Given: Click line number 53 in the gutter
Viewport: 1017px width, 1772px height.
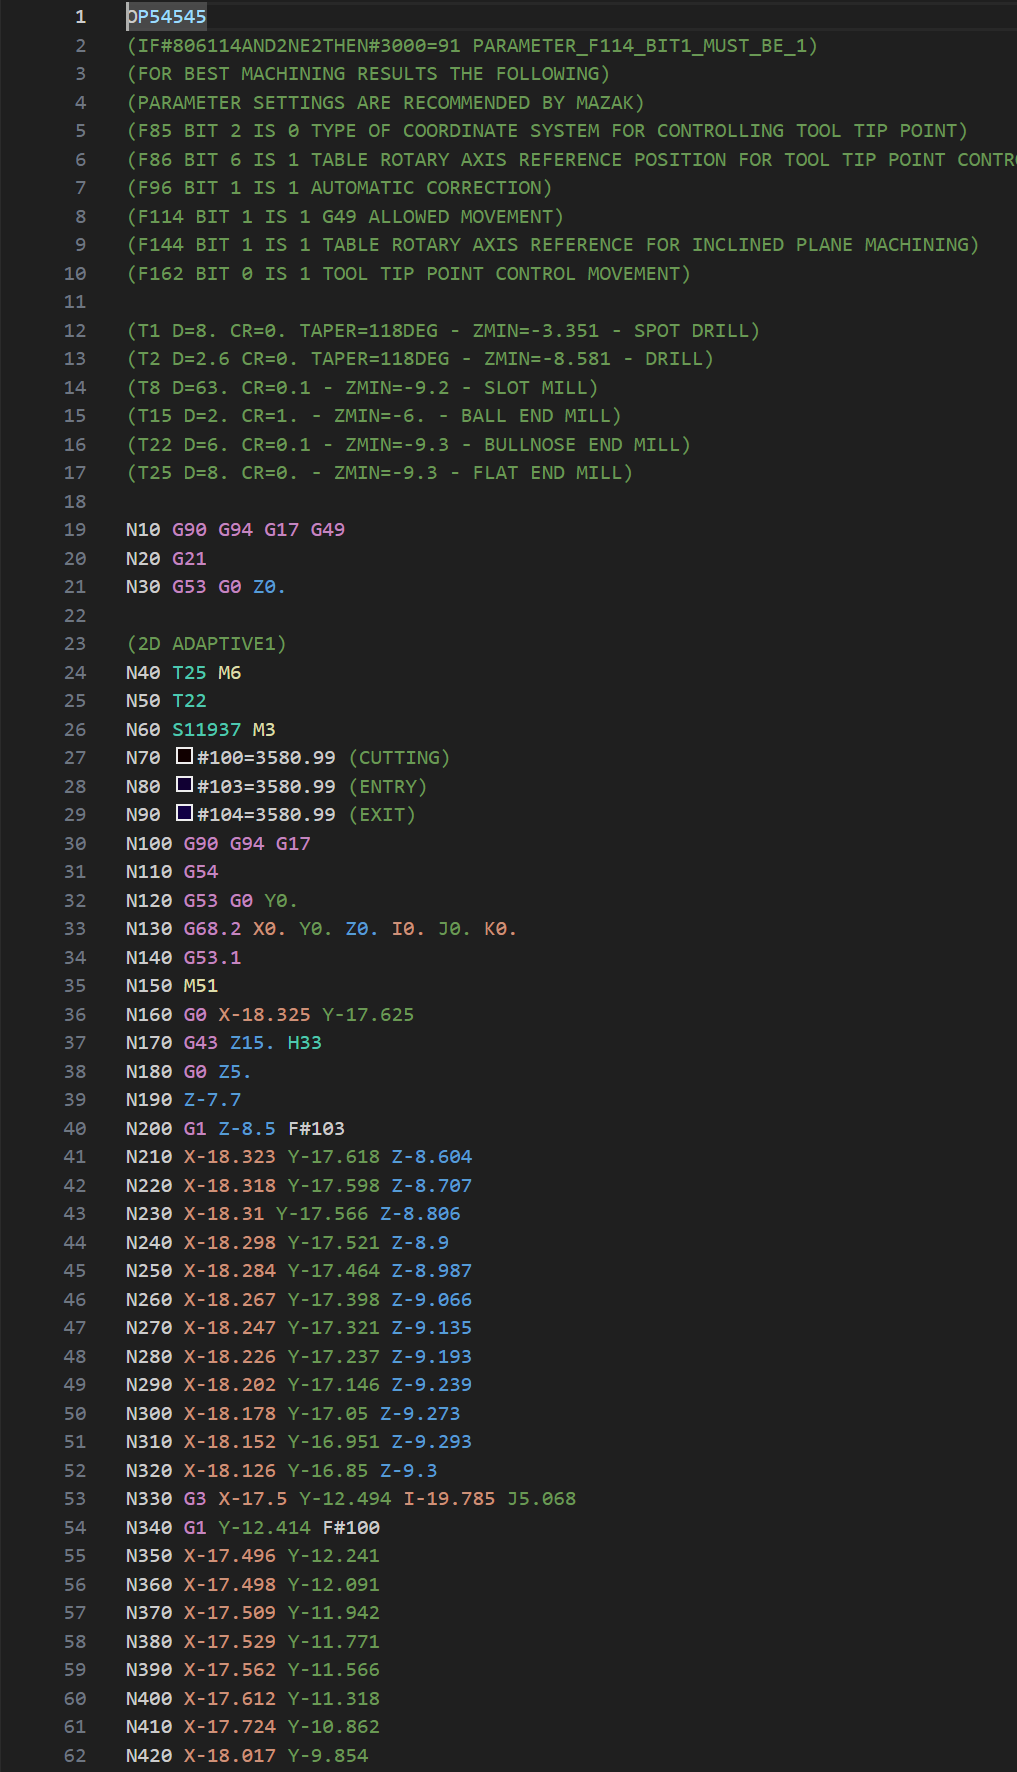Looking at the screenshot, I should click(75, 1499).
